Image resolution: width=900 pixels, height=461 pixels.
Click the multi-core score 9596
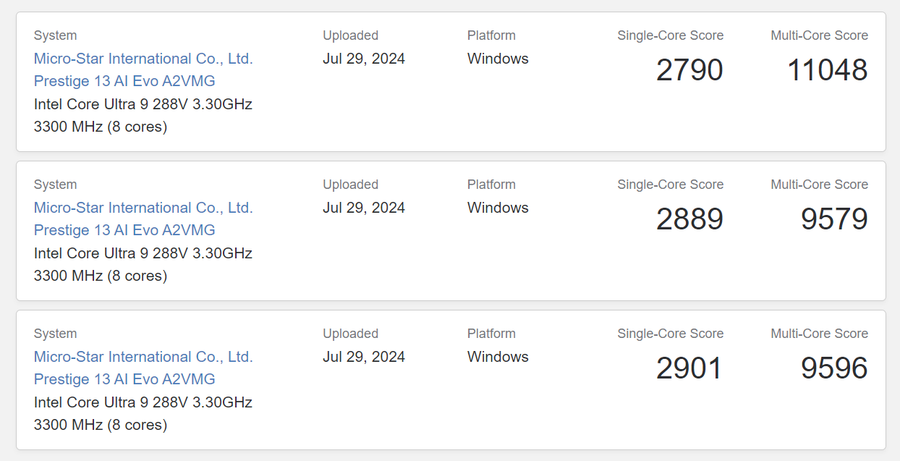[x=834, y=368]
